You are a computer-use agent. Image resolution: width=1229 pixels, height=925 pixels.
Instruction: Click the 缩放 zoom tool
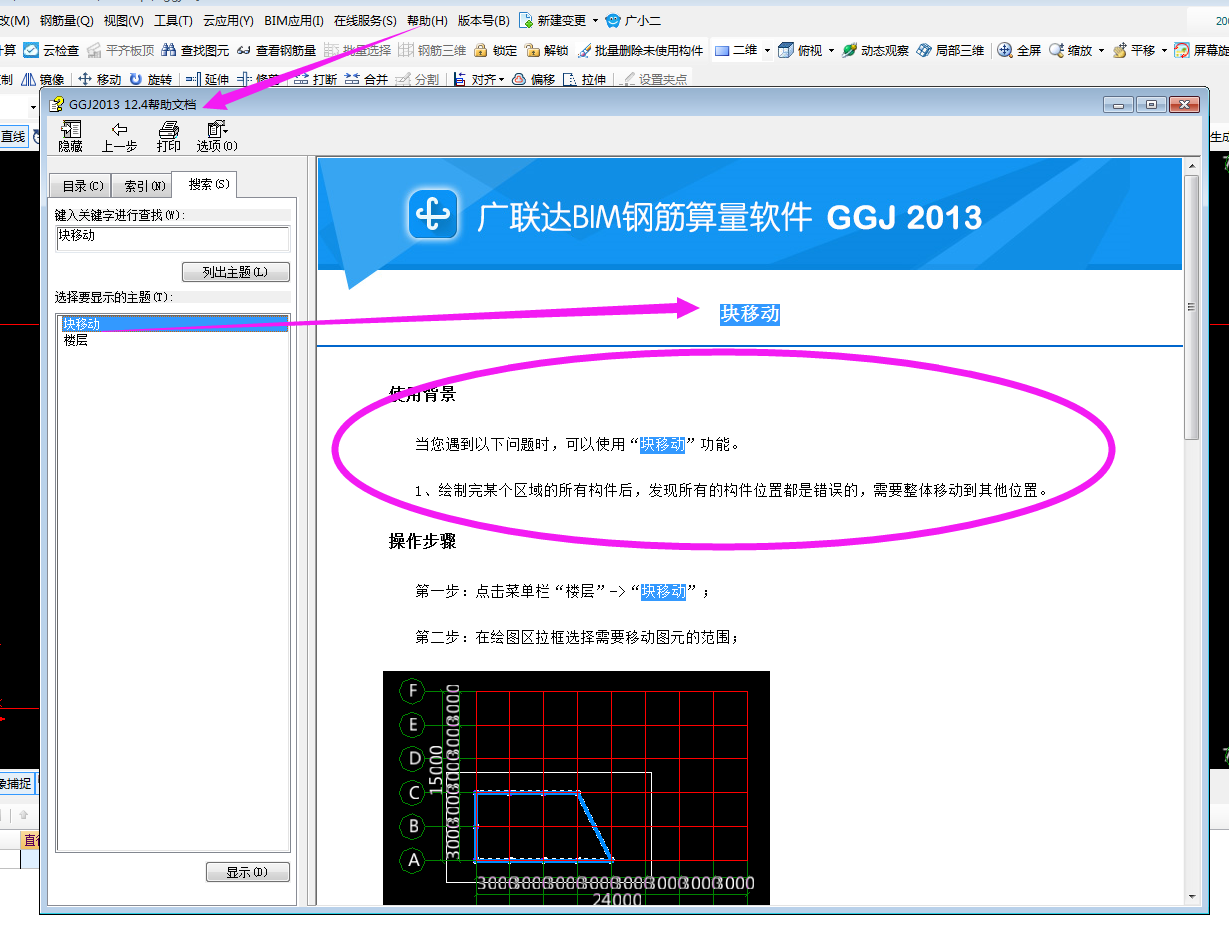(1070, 50)
